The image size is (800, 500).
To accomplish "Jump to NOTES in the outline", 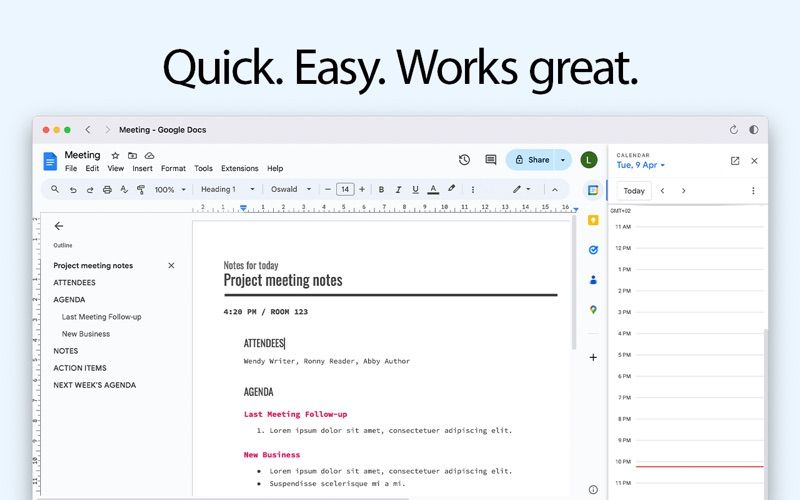I will (66, 351).
